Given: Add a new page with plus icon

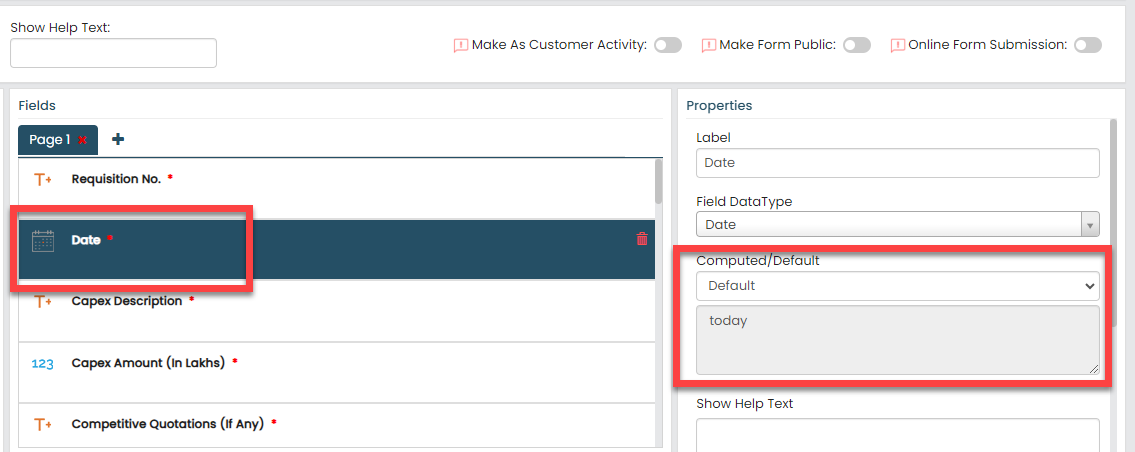Looking at the screenshot, I should 118,139.
